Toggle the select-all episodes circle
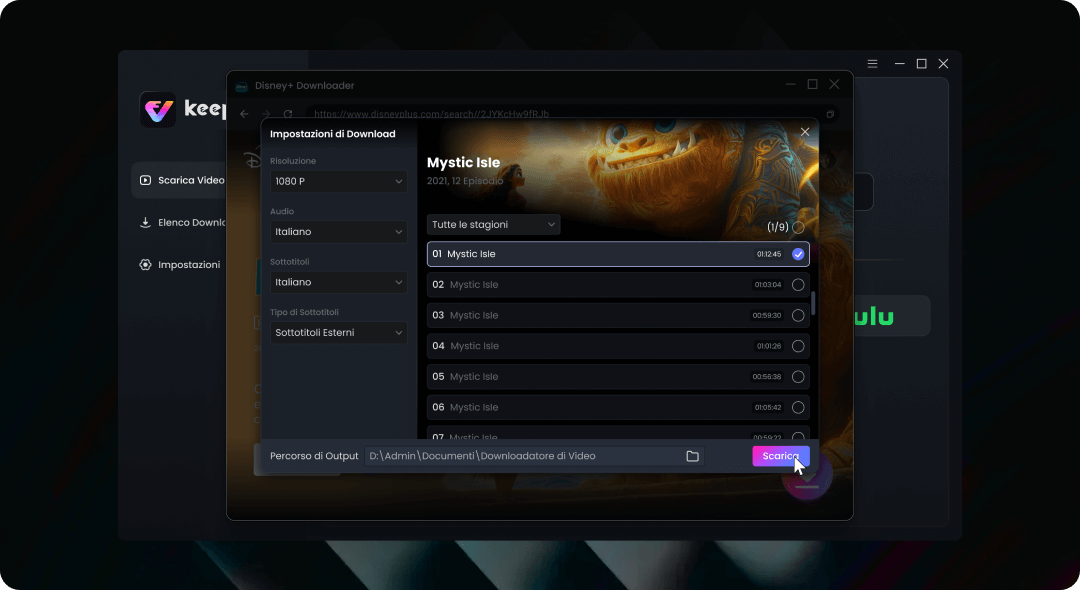 click(798, 227)
